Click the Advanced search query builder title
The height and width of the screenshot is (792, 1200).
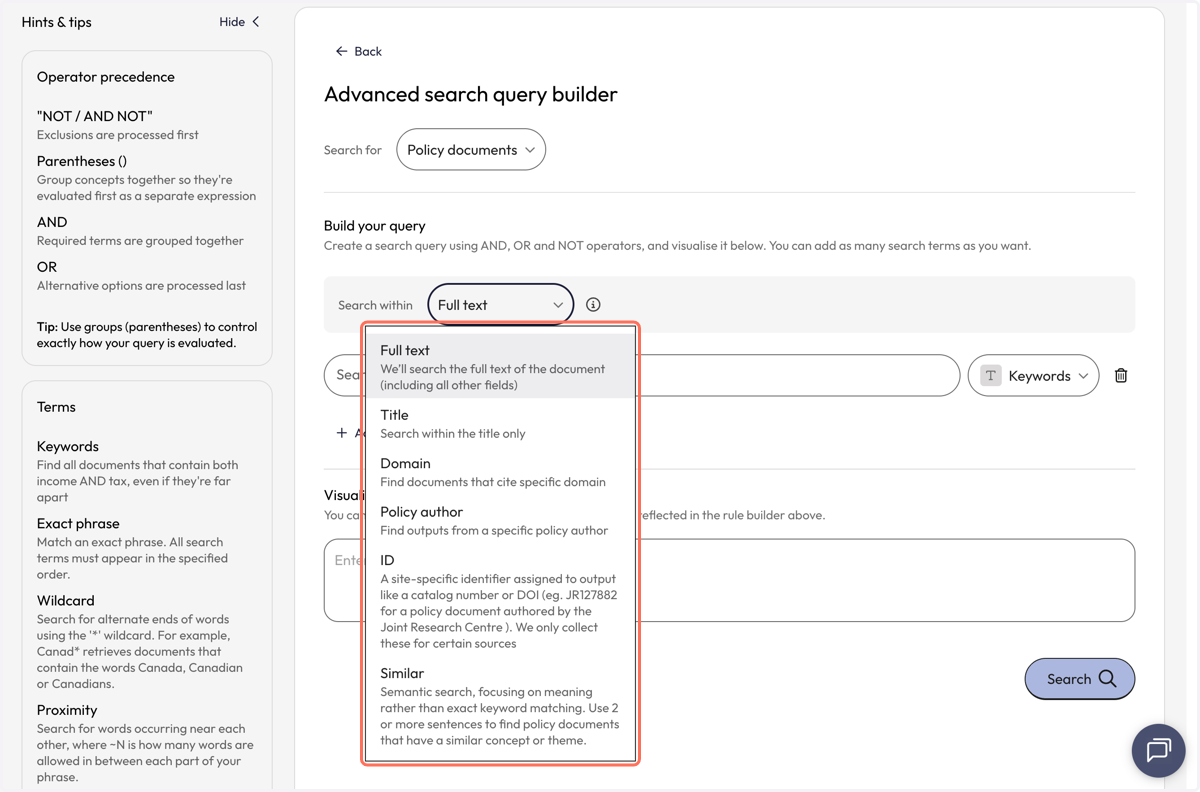(x=471, y=94)
